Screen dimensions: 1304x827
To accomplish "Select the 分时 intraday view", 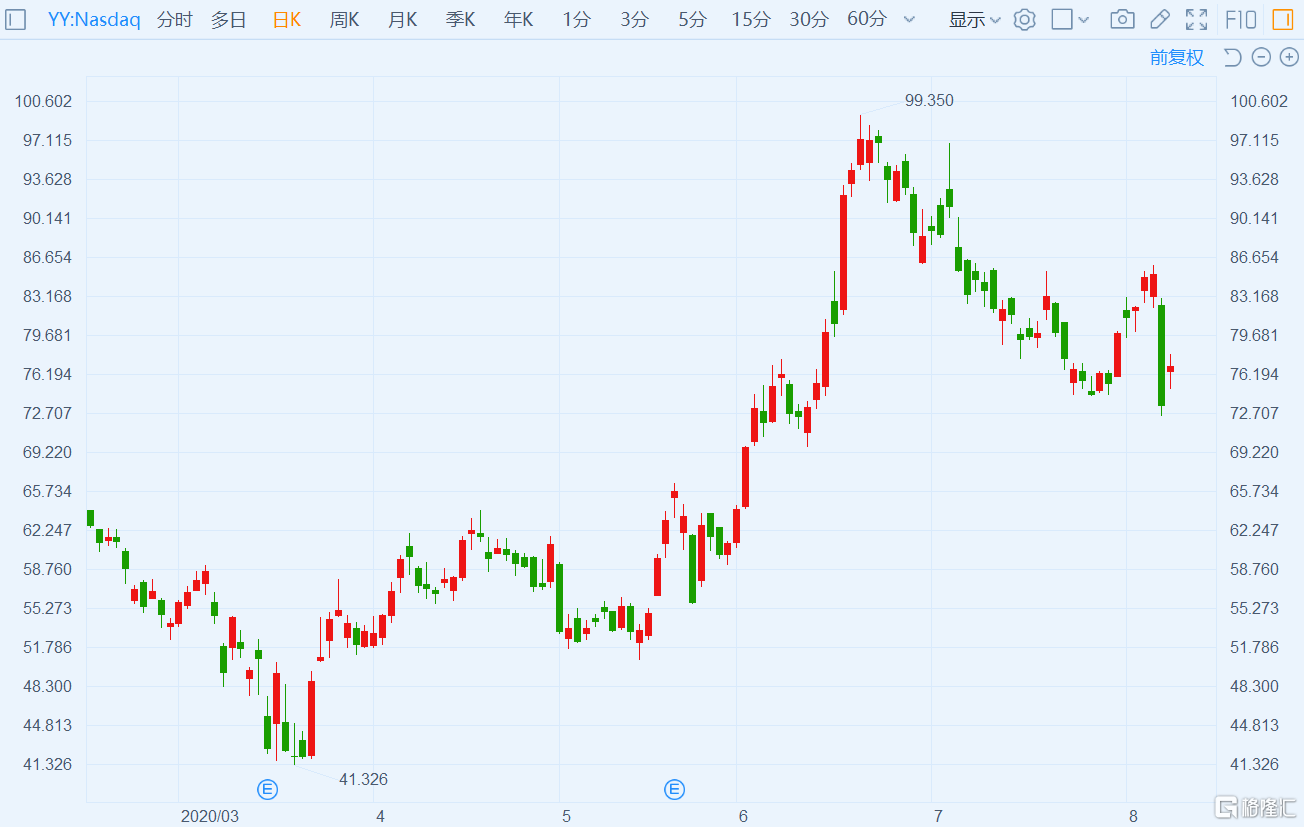I will [x=174, y=20].
